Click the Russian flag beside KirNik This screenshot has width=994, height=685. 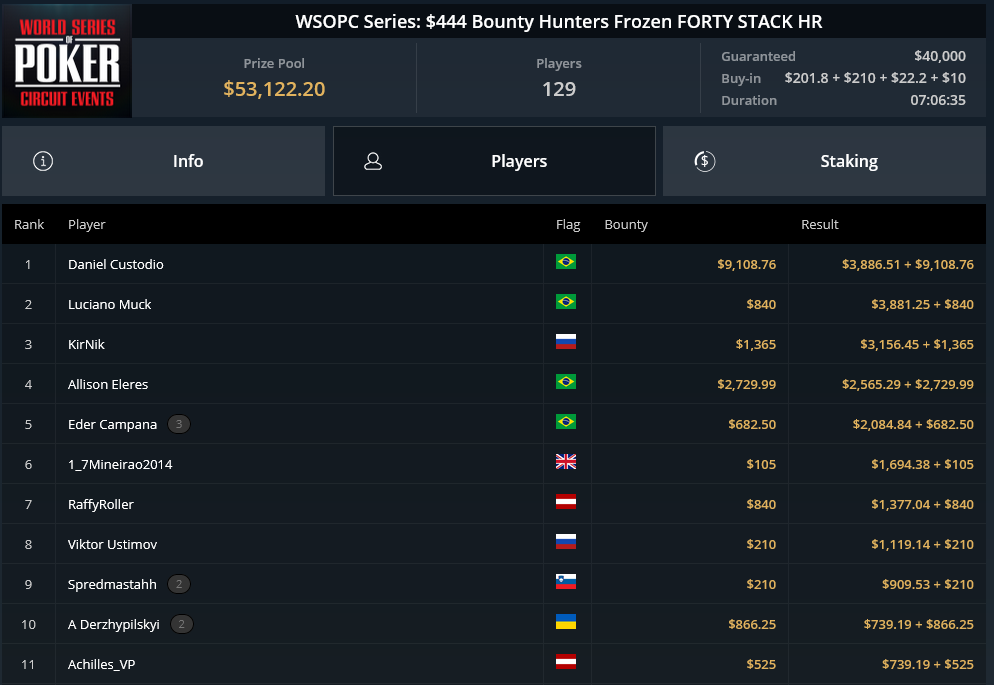coord(565,342)
